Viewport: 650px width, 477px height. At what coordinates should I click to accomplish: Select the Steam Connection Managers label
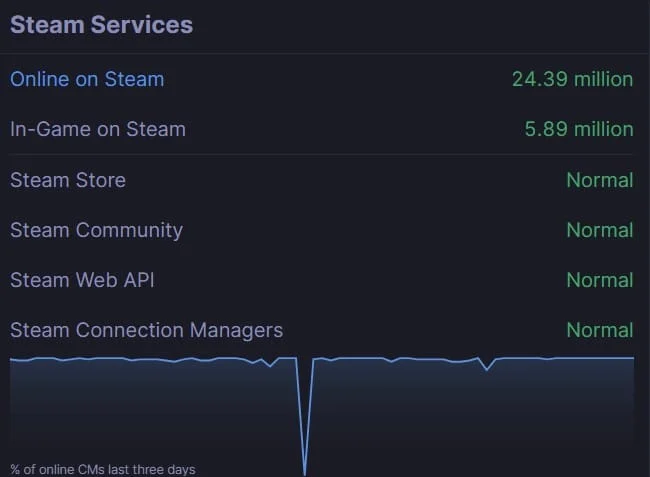(146, 330)
